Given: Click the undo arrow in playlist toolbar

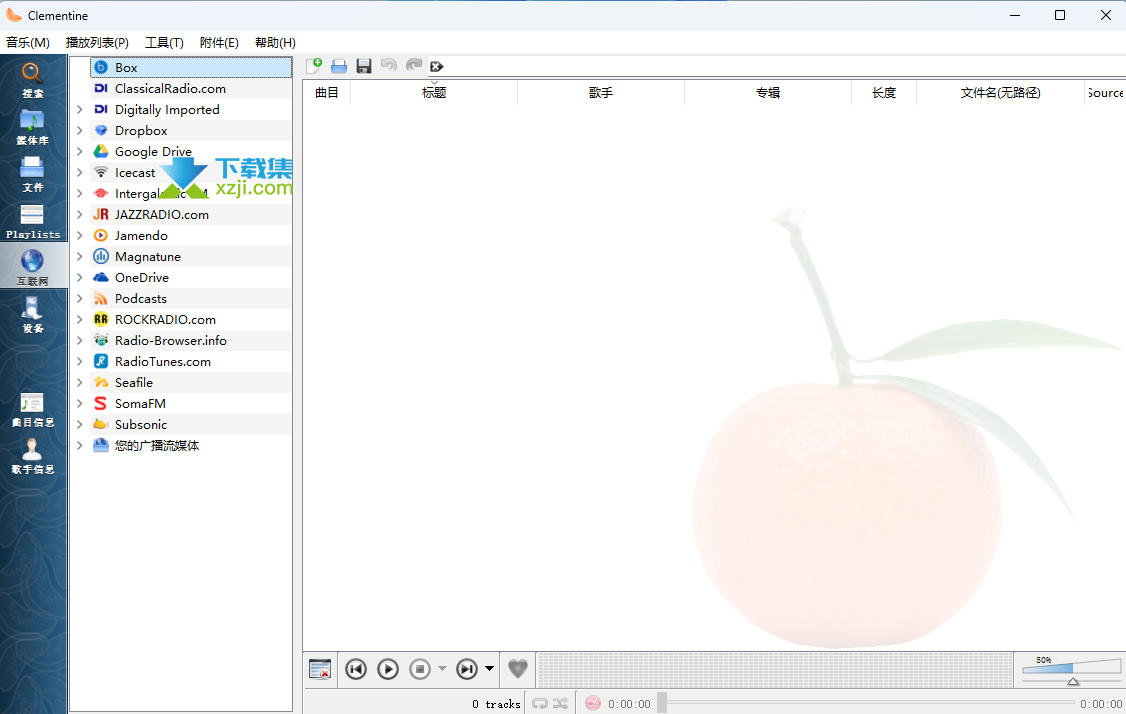Looking at the screenshot, I should (388, 66).
